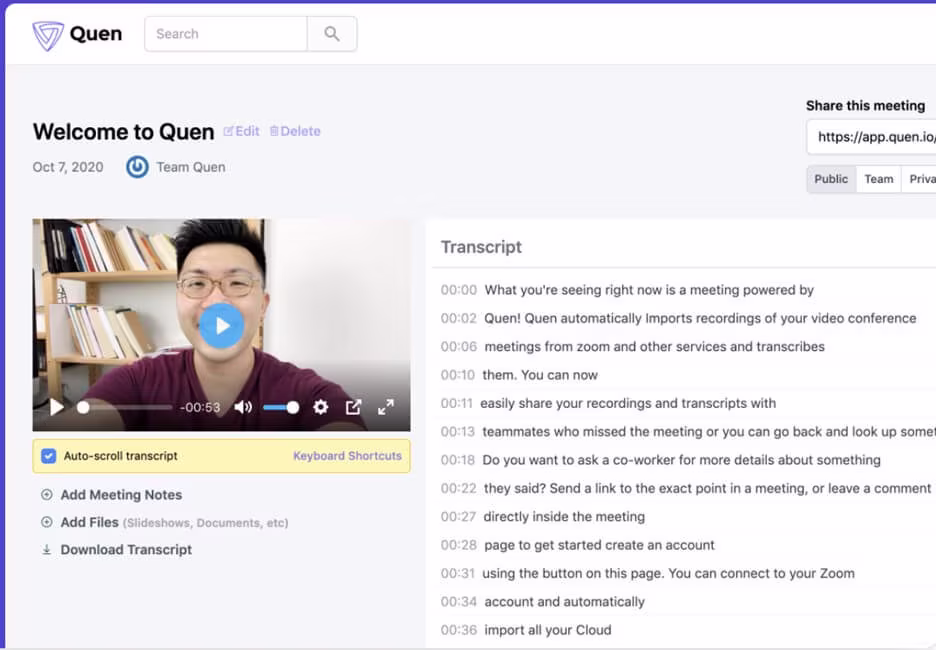Open the Keyboard Shortcuts link

[347, 456]
